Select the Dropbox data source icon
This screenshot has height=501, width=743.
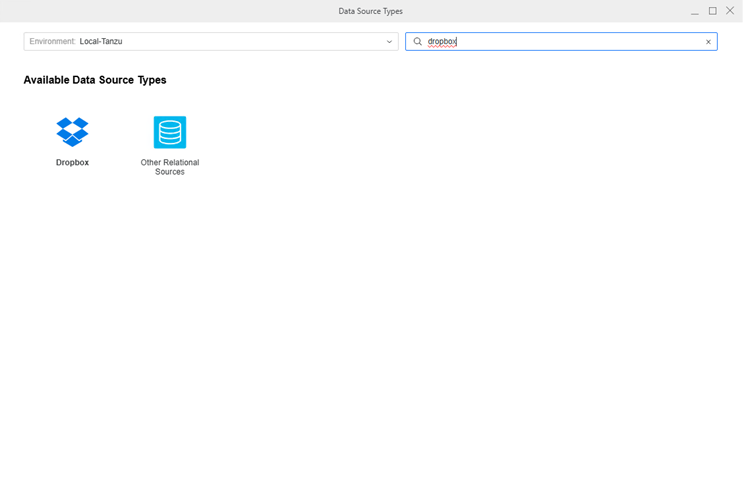72,132
